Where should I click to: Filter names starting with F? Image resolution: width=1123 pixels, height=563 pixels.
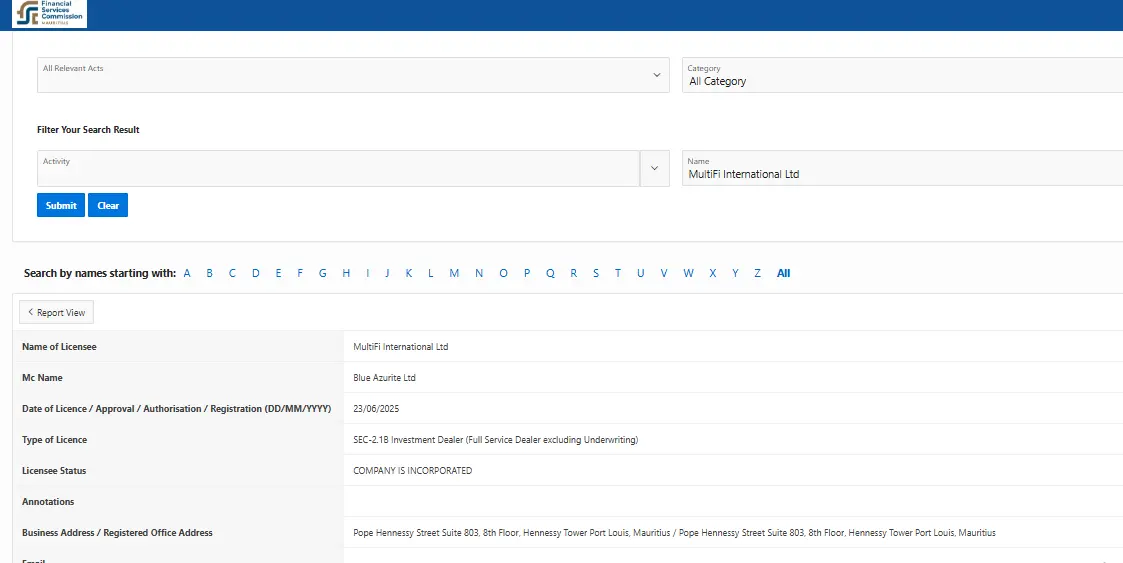click(x=300, y=273)
